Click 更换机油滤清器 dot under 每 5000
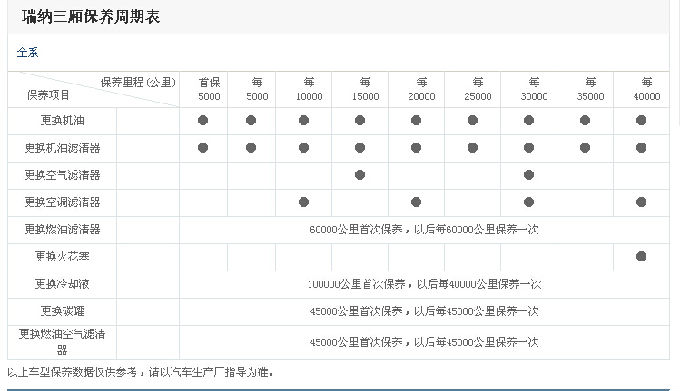This screenshot has height=391, width=680. click(251, 148)
